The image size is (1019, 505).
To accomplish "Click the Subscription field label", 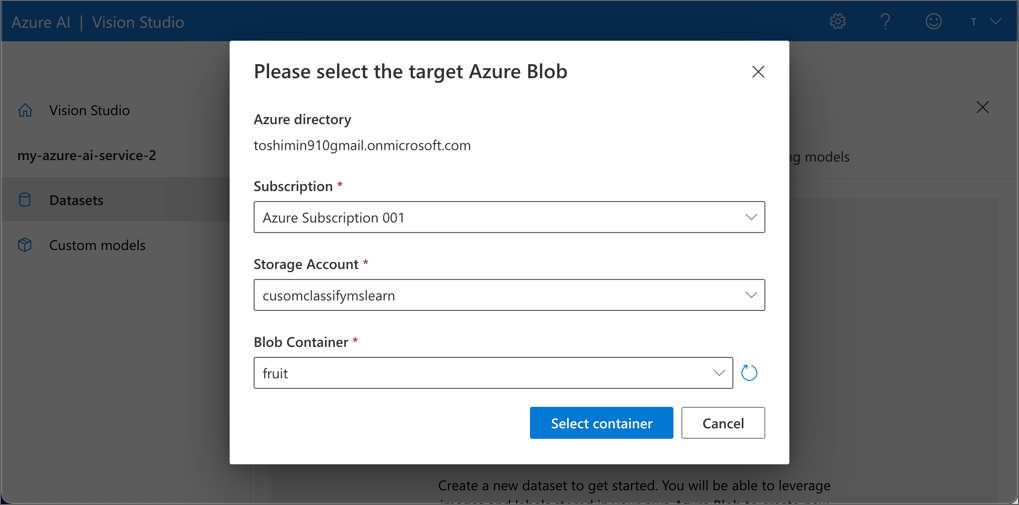I will (x=293, y=187).
